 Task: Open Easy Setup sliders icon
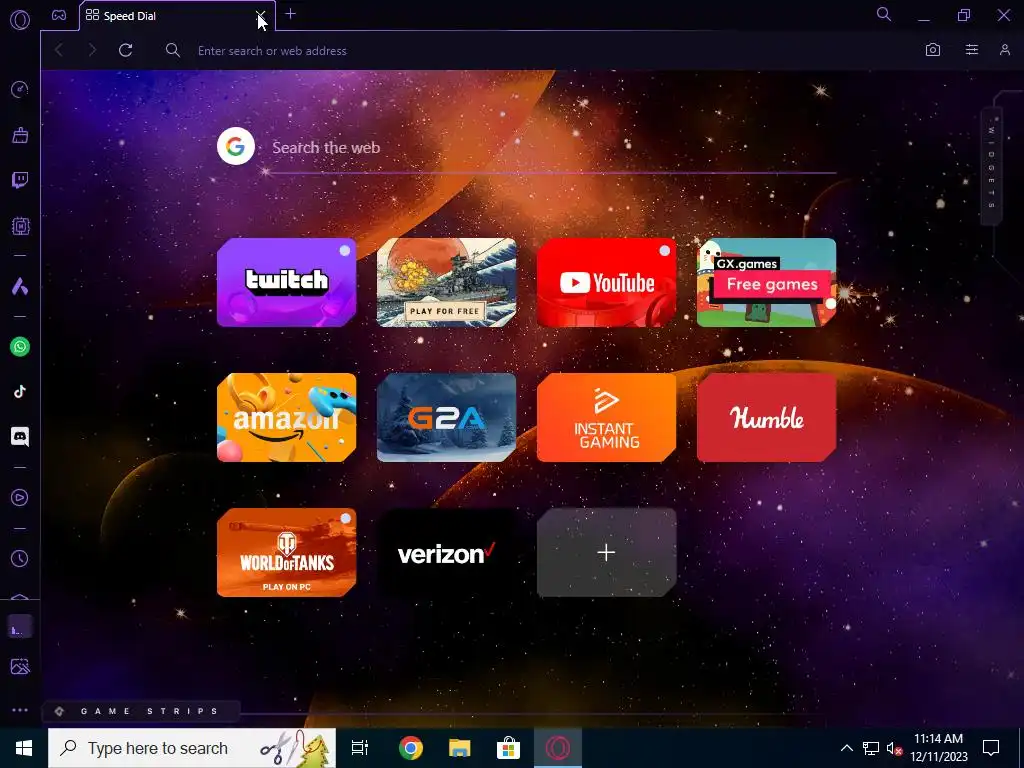point(972,50)
